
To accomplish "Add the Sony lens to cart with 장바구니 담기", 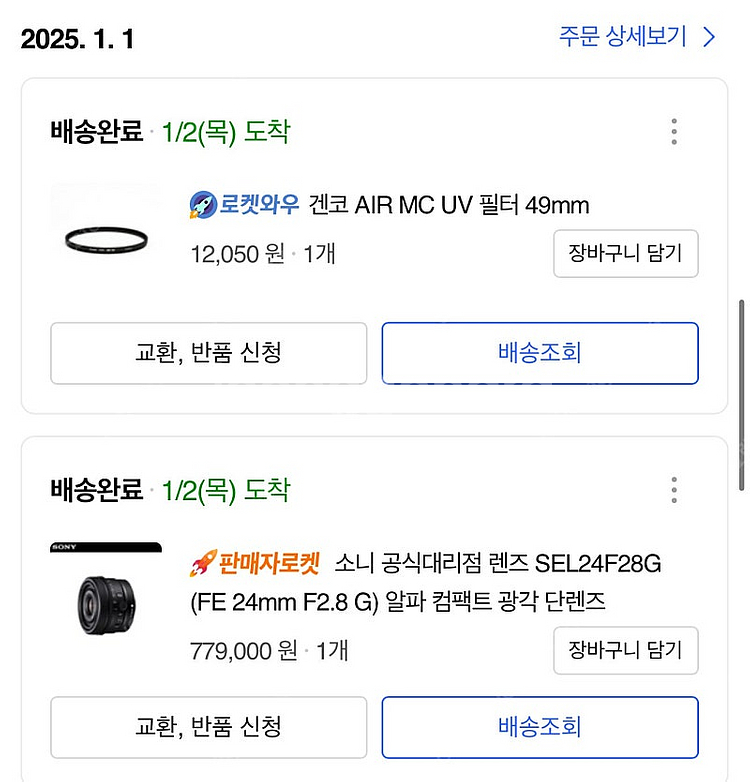I will (x=625, y=651).
